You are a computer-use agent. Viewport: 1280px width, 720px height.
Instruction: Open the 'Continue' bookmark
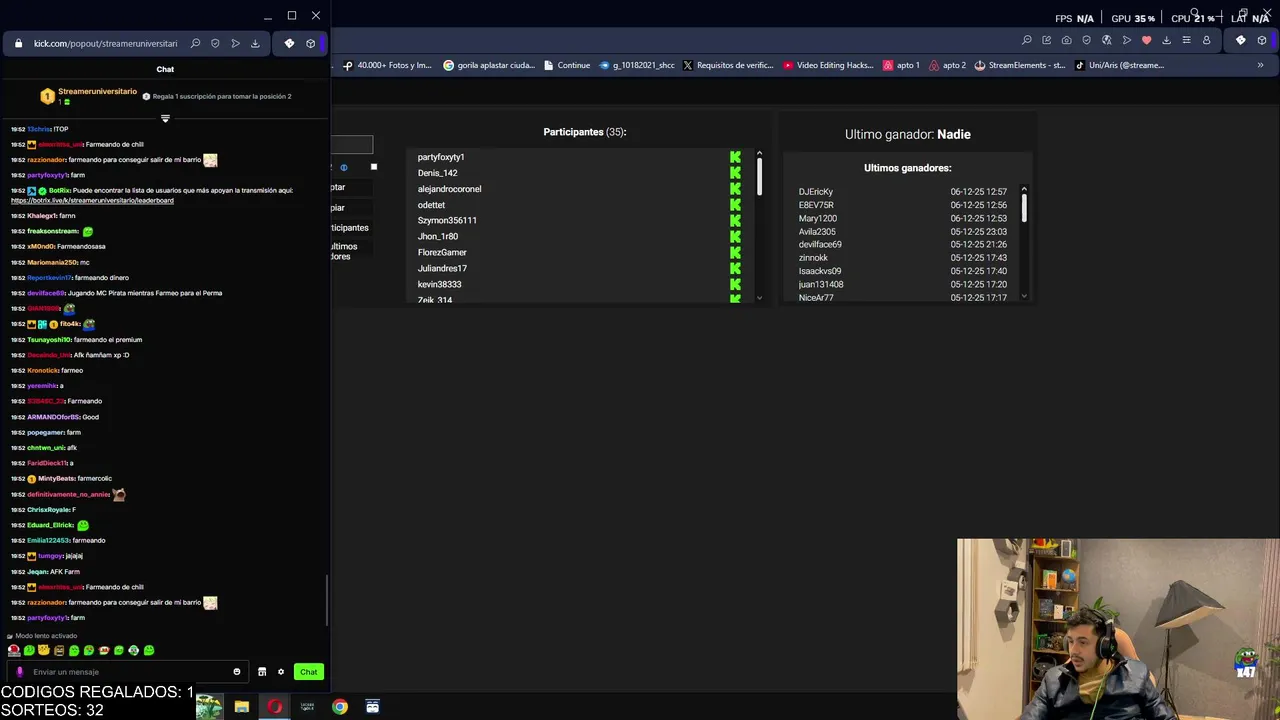point(566,65)
